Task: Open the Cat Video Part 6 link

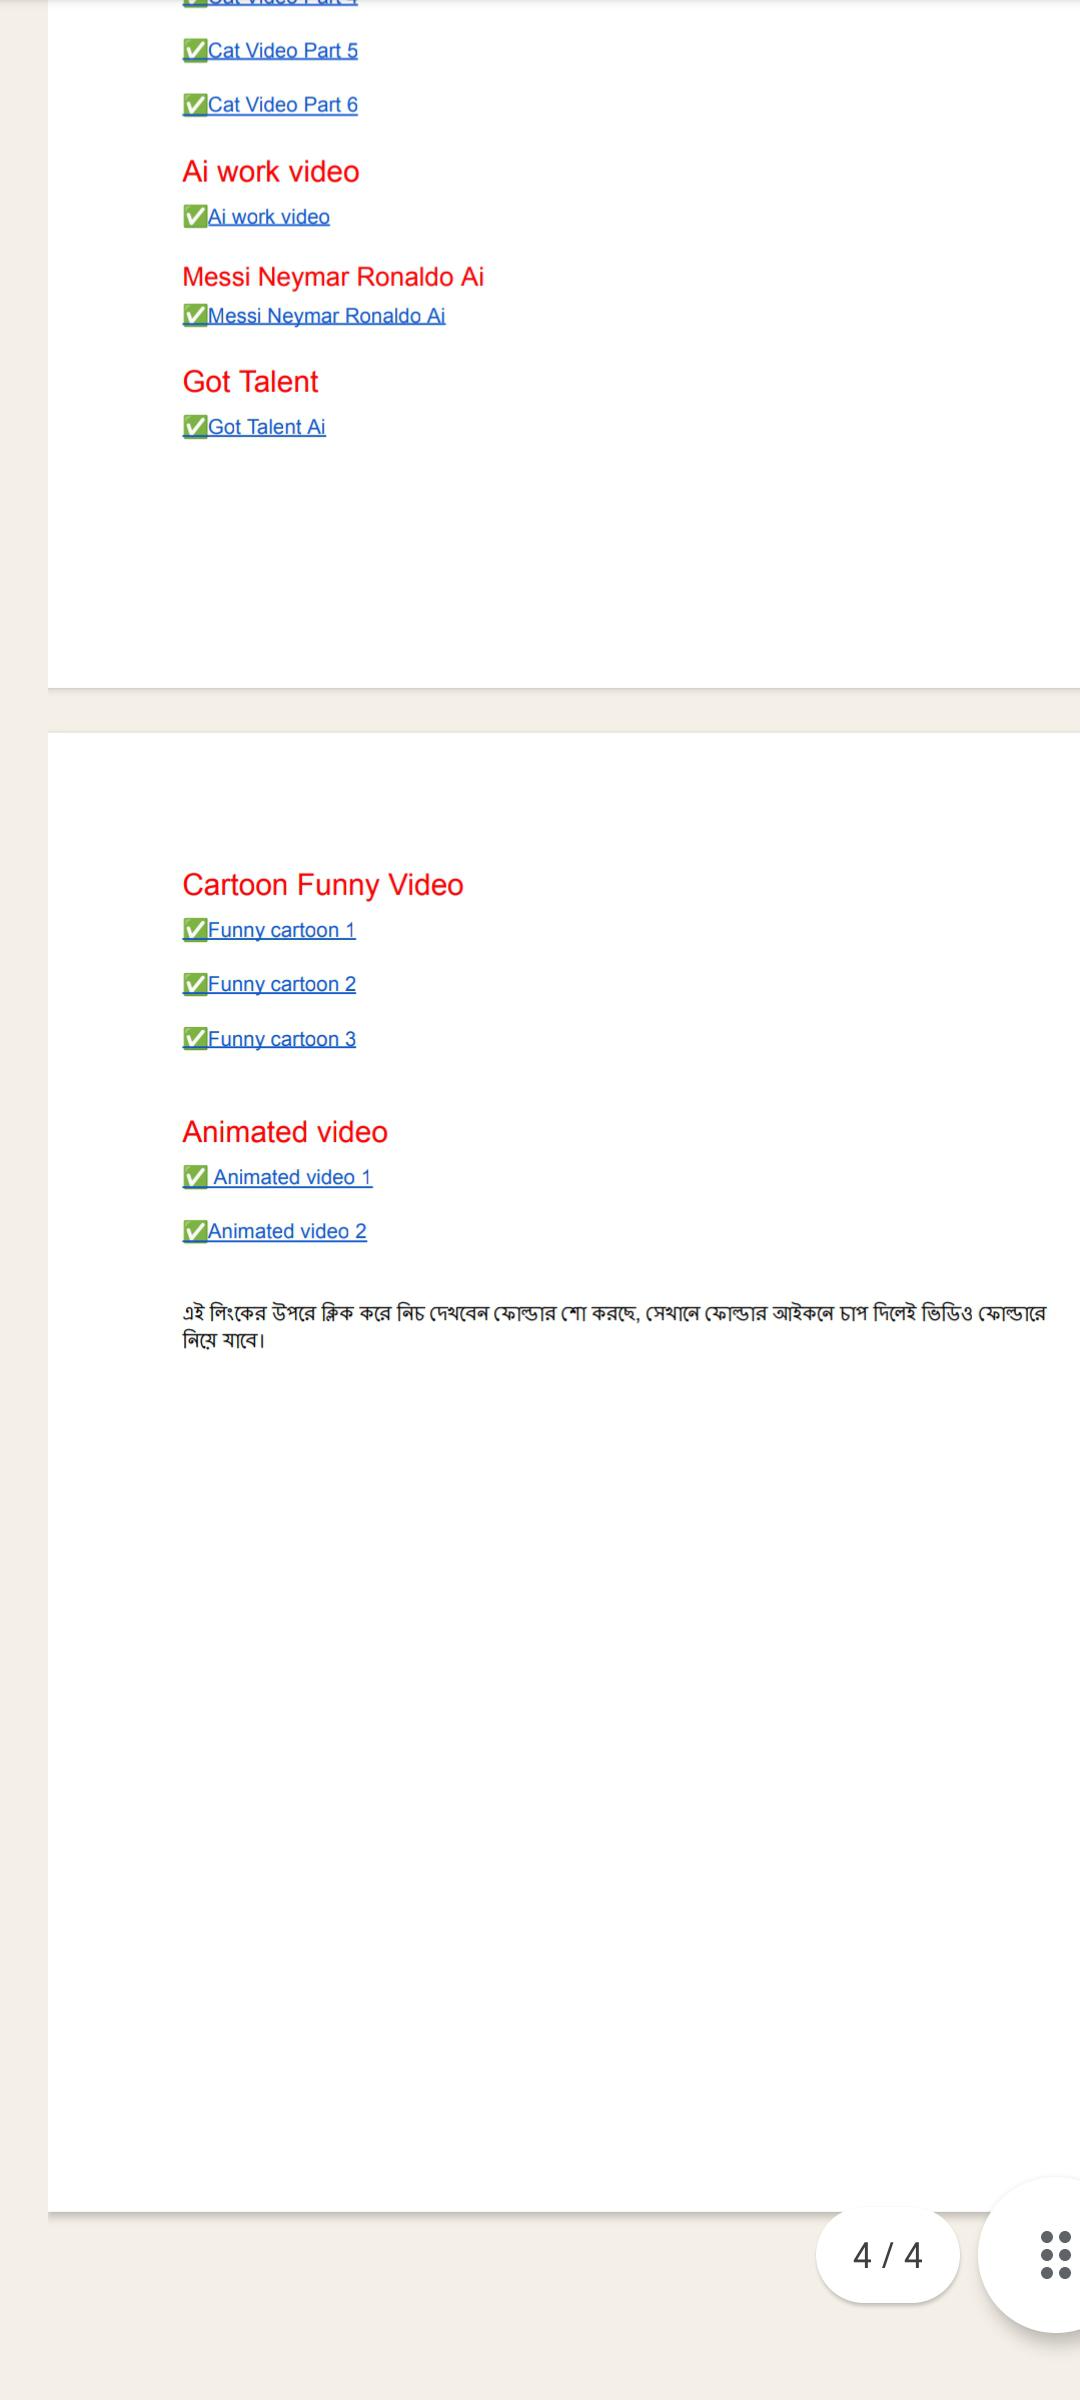Action: point(283,105)
